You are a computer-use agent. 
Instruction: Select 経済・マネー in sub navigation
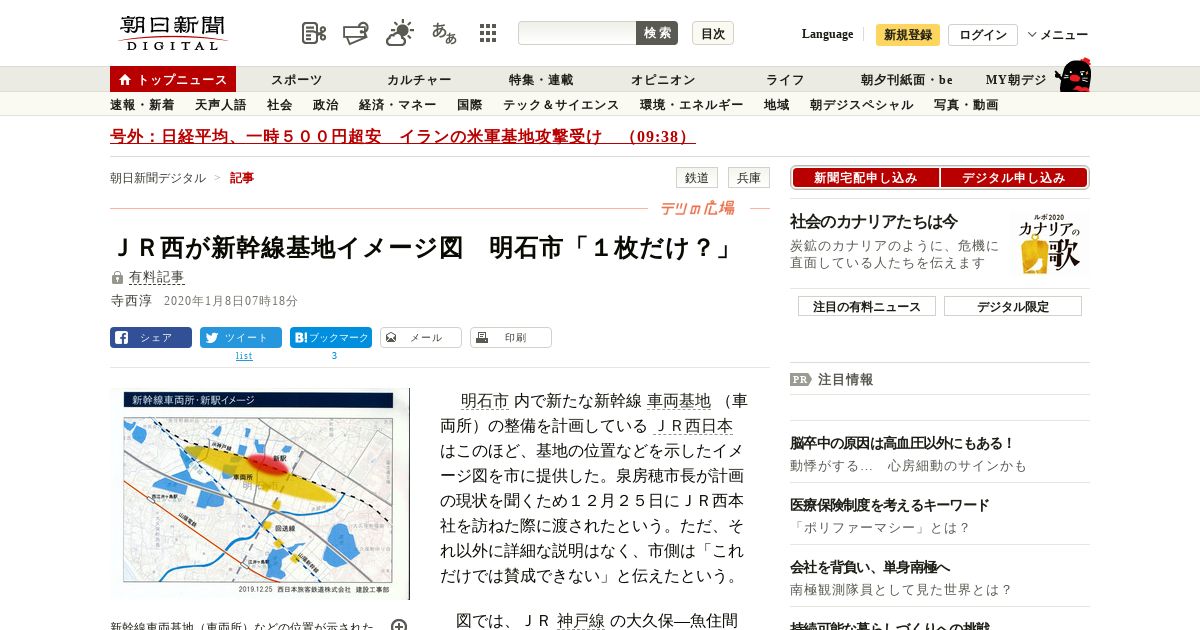click(x=397, y=105)
